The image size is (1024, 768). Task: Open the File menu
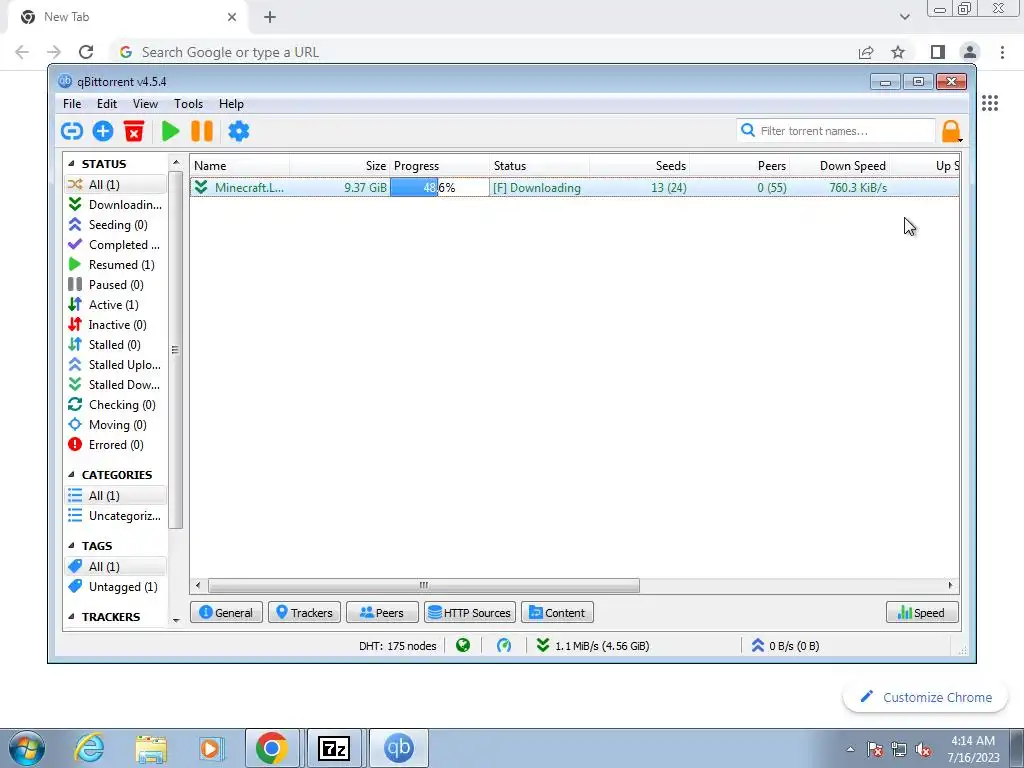point(72,104)
